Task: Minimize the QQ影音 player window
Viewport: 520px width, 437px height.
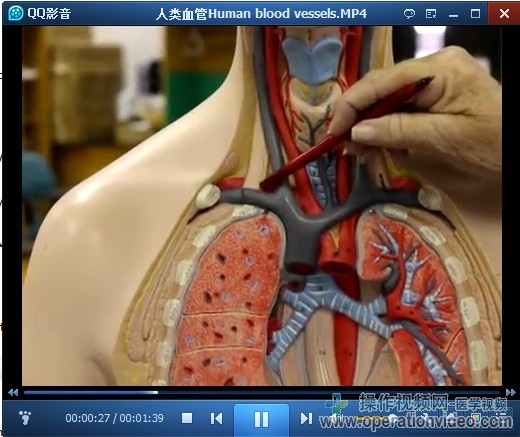Action: point(453,15)
